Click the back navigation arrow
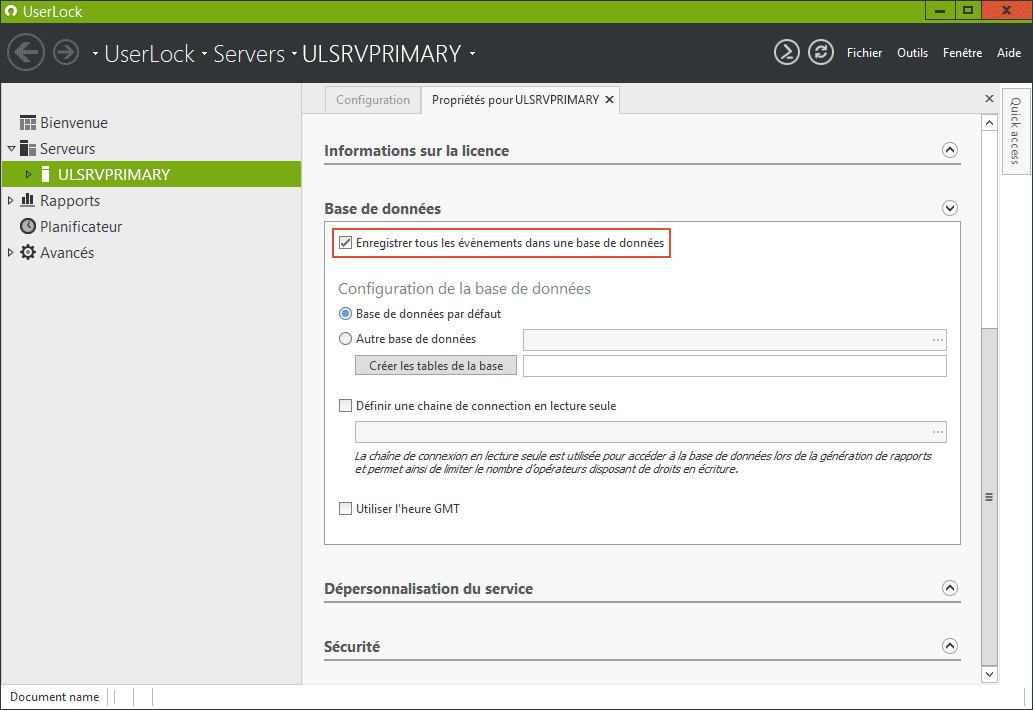This screenshot has width=1033, height=710. 26,52
